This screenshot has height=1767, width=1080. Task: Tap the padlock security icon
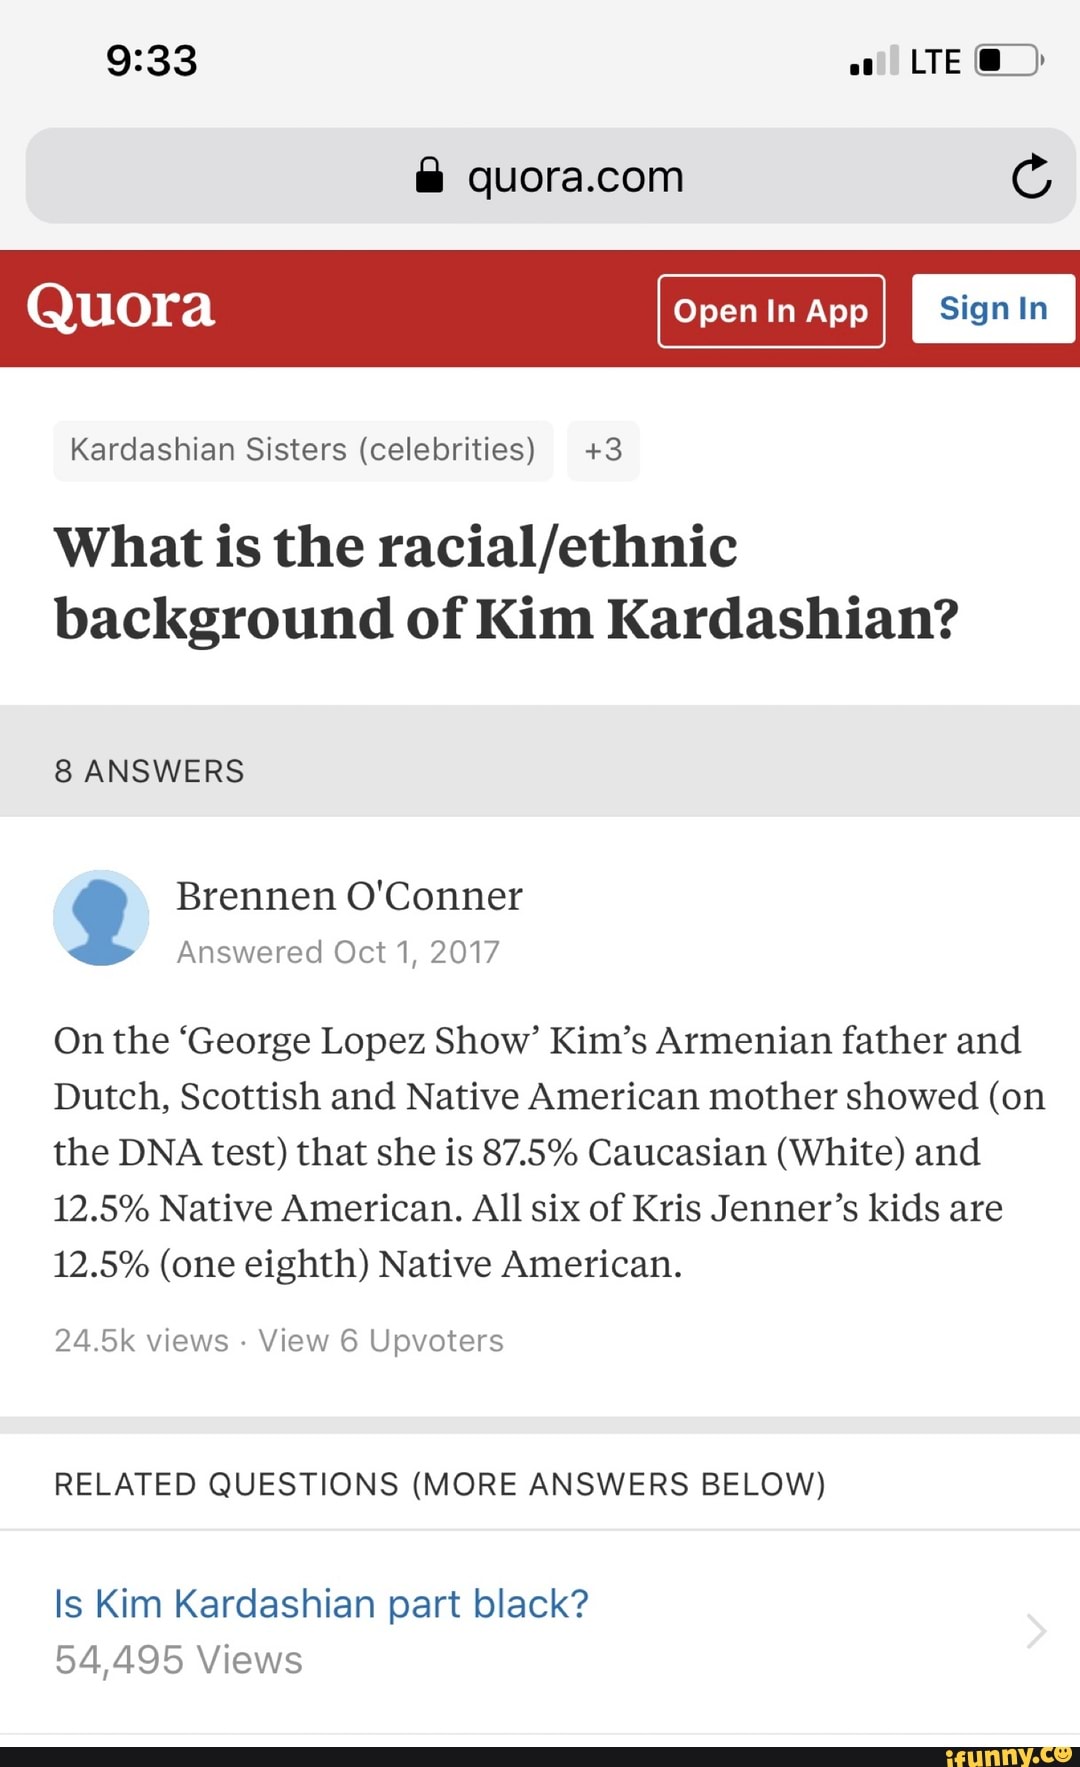pyautogui.click(x=429, y=175)
